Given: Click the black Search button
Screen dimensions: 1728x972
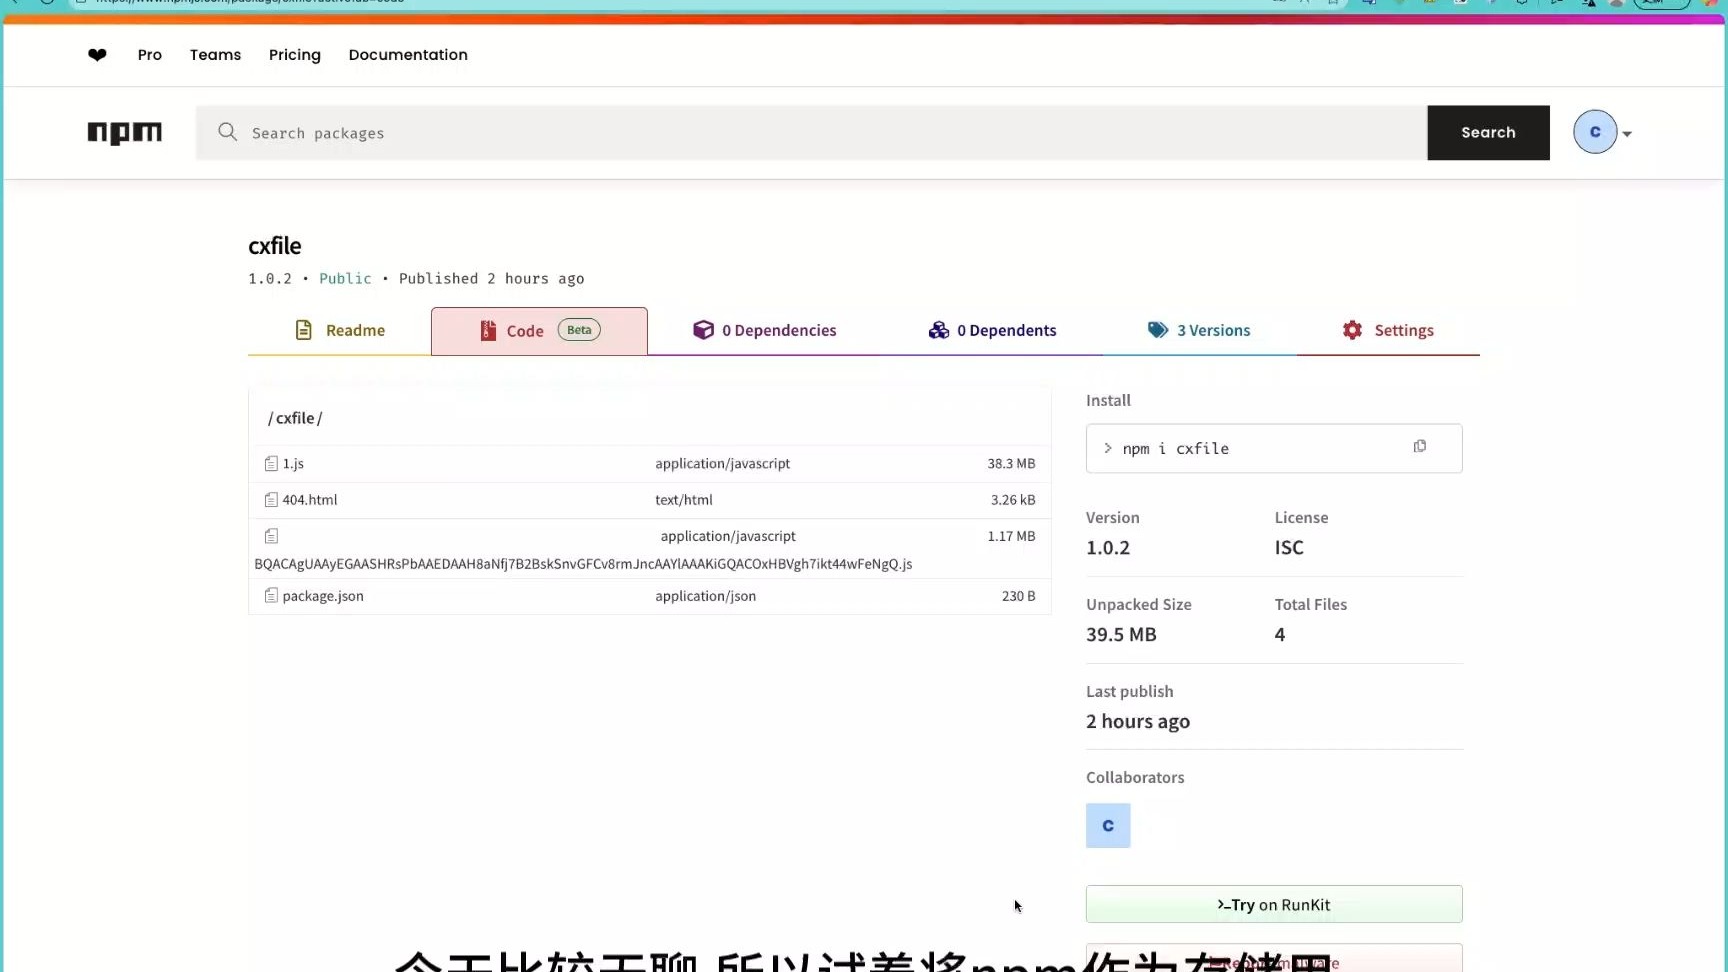Looking at the screenshot, I should [x=1488, y=132].
